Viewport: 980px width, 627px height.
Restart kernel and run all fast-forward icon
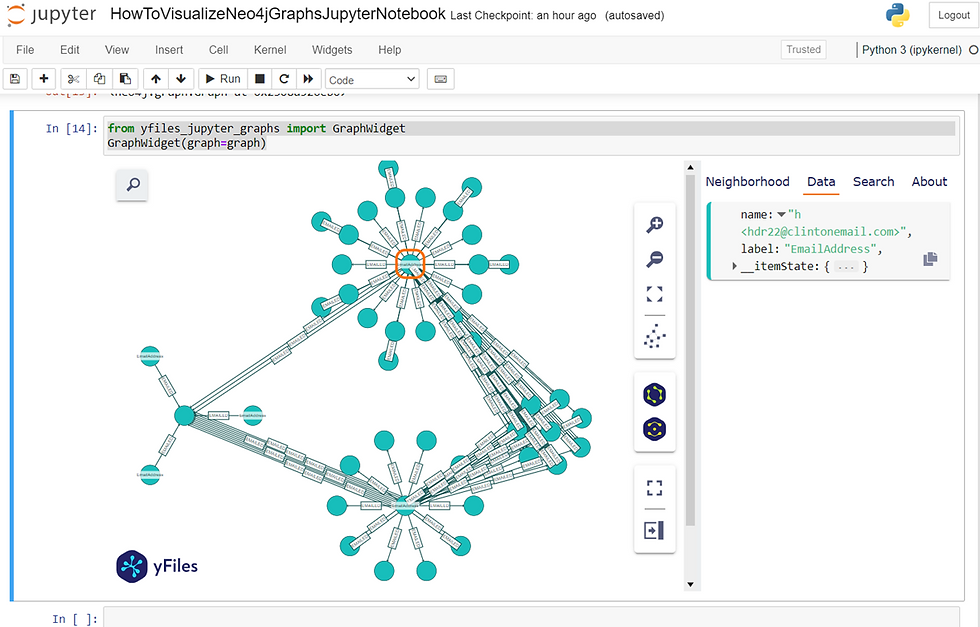click(x=308, y=79)
